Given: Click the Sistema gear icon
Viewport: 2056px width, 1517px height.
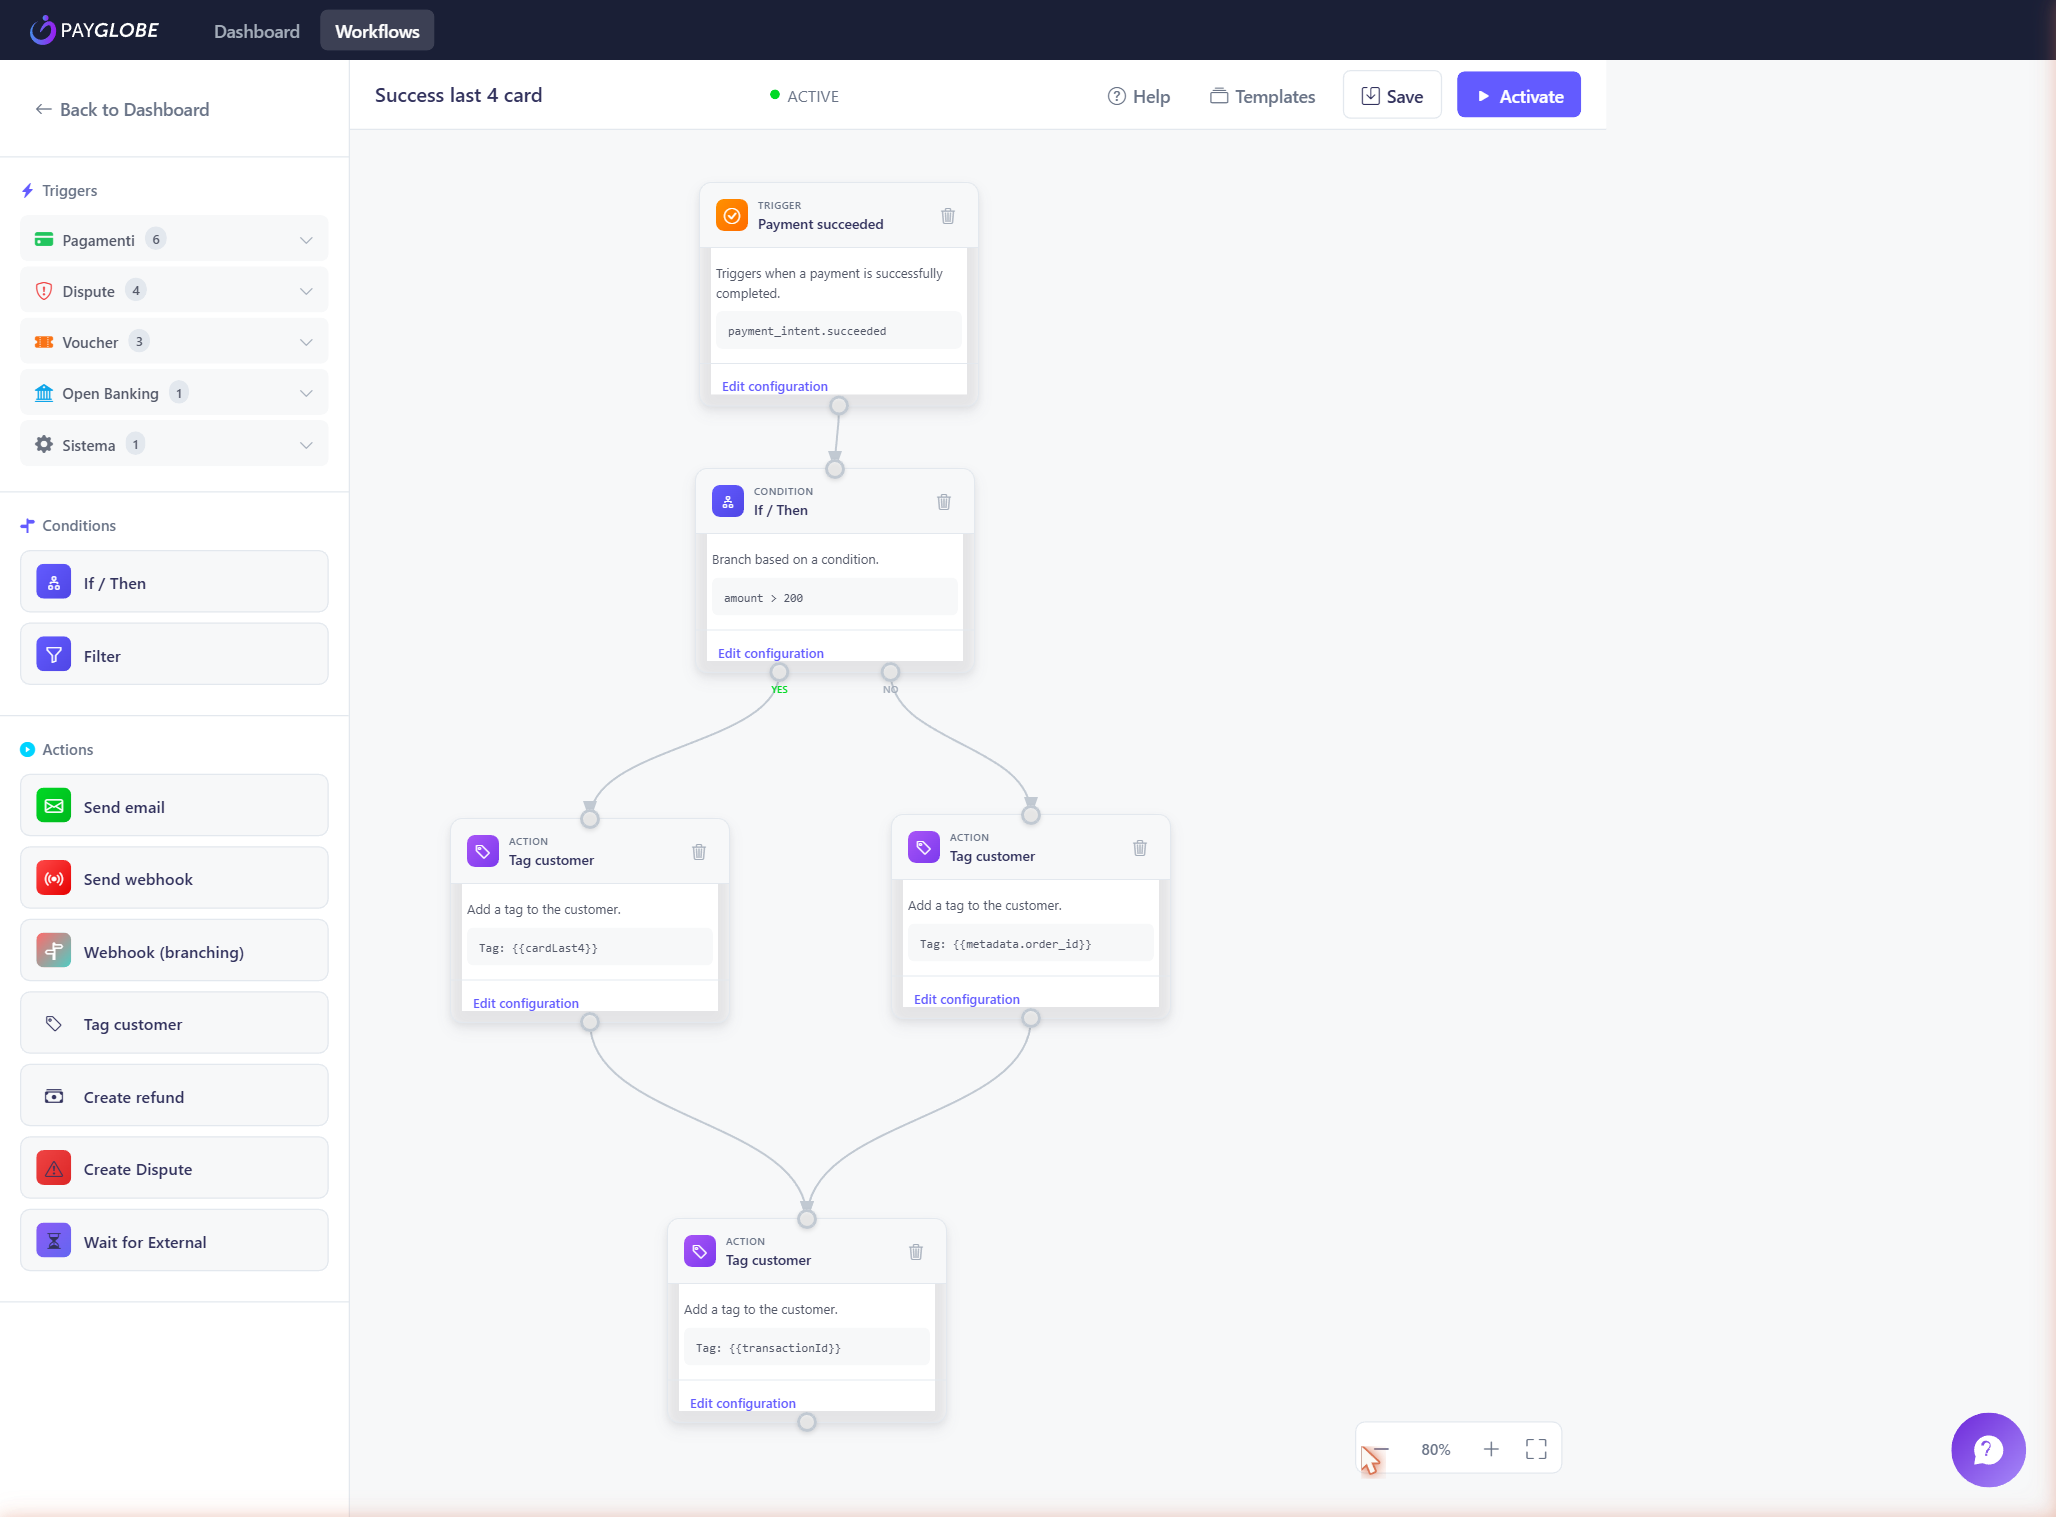Looking at the screenshot, I should tap(44, 444).
